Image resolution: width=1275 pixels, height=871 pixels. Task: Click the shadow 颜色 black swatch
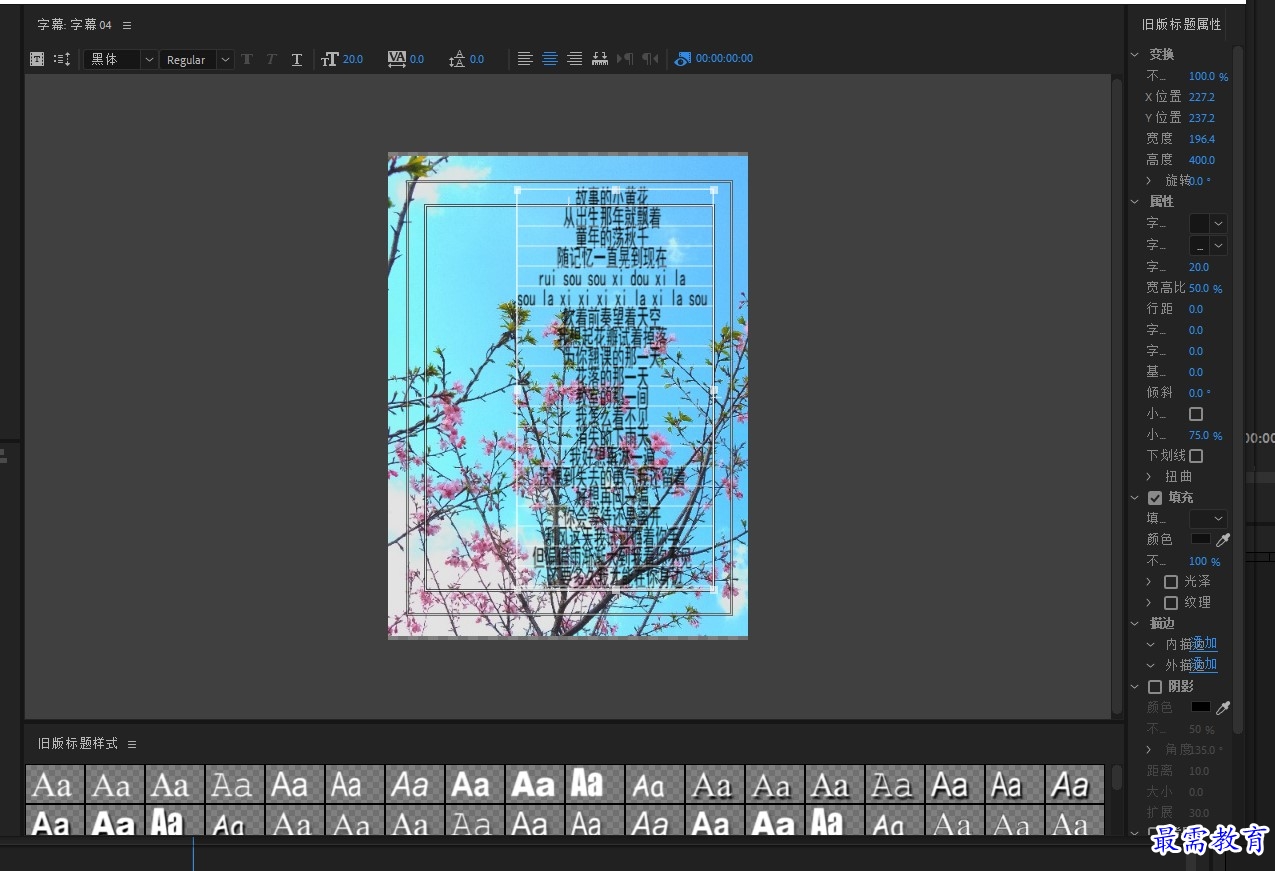click(x=1201, y=707)
